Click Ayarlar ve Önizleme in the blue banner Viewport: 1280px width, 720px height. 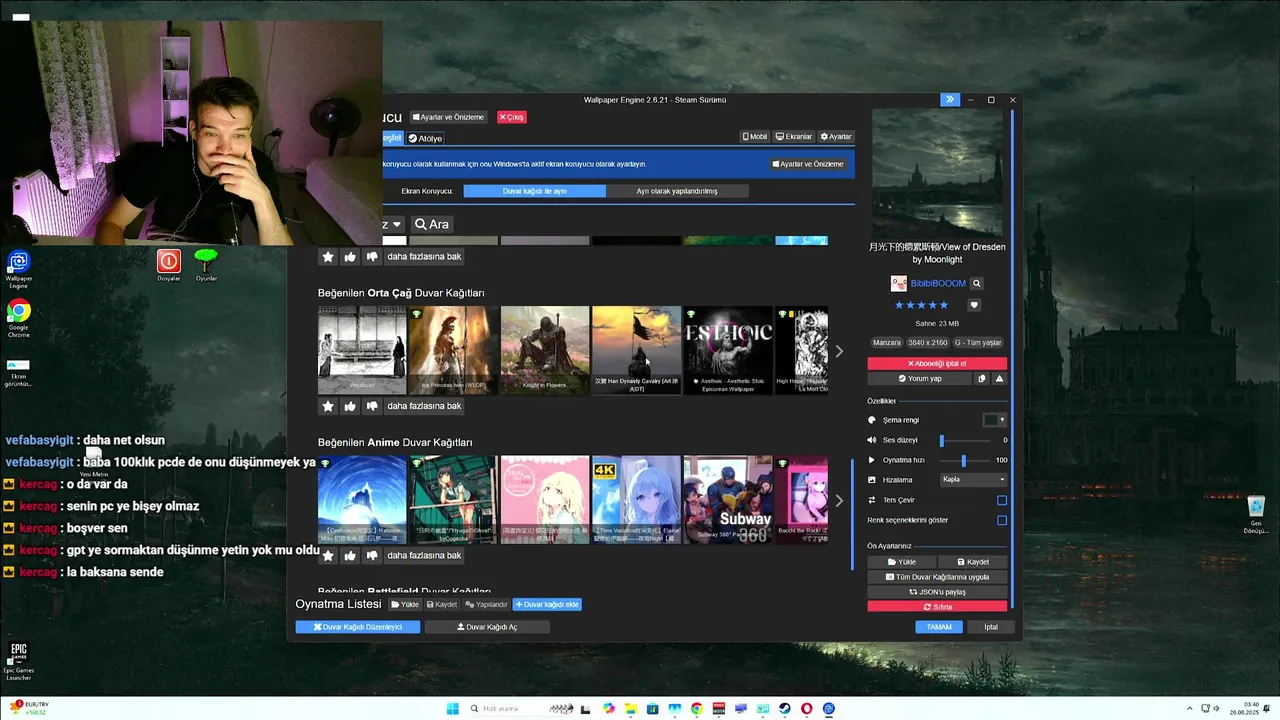[x=808, y=164]
